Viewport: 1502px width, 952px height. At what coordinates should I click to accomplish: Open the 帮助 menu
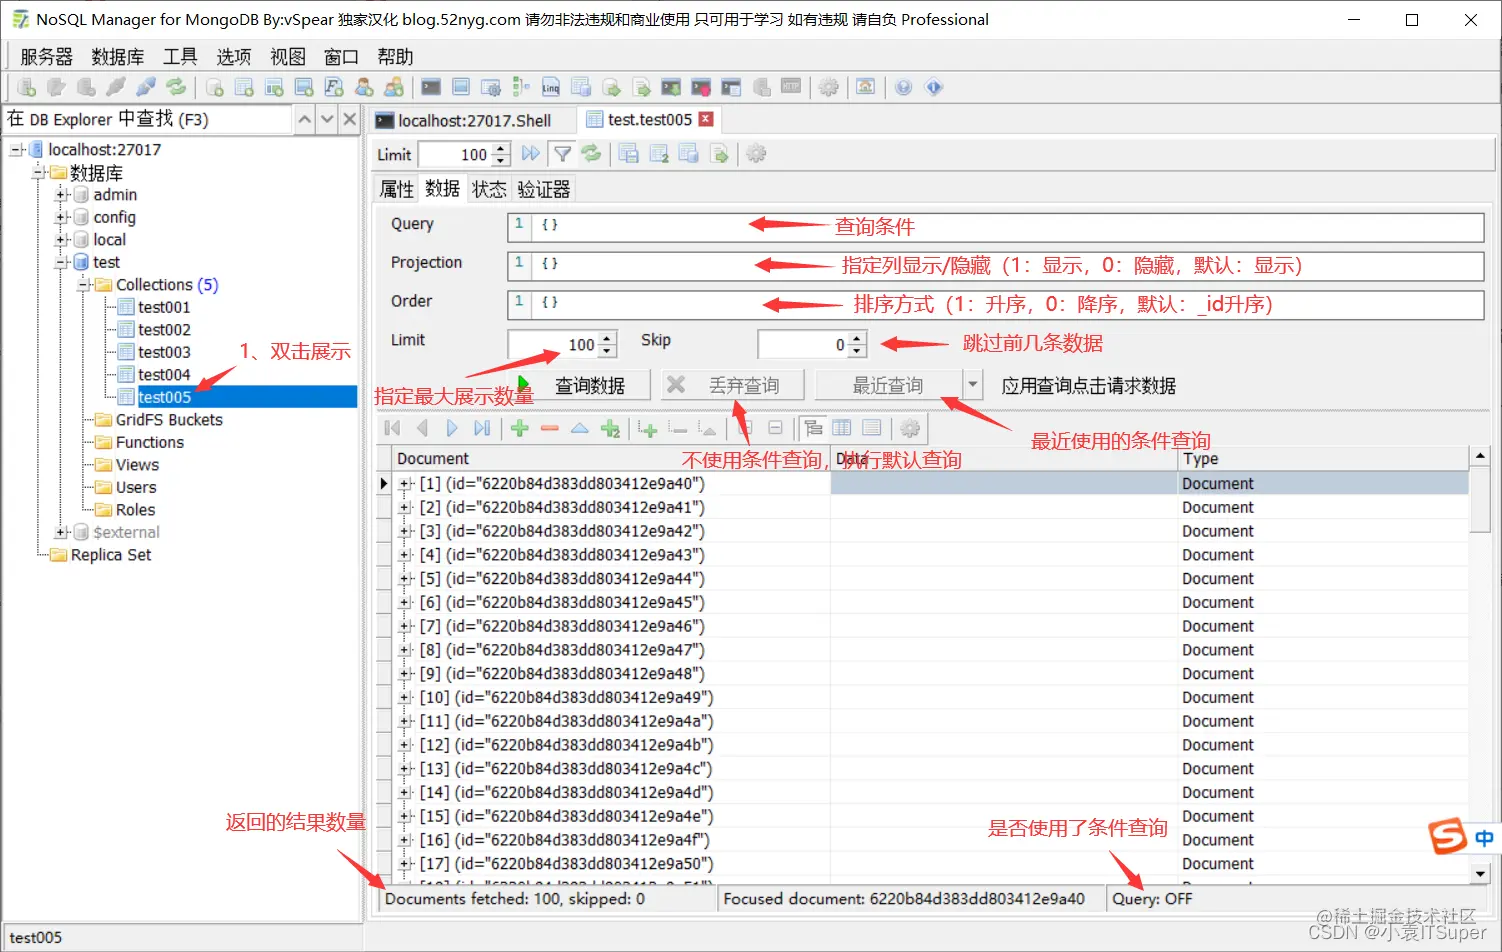point(395,57)
